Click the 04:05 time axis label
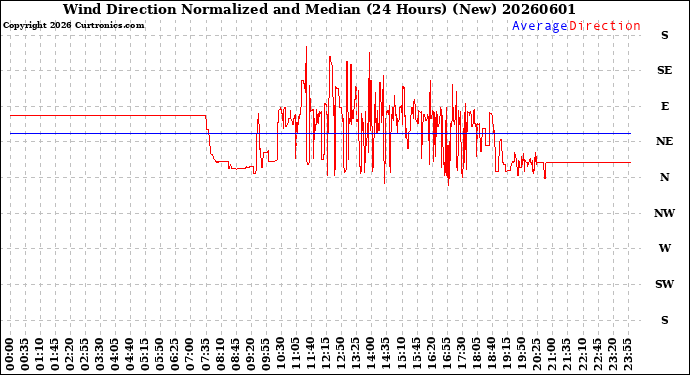Image resolution: width=690 pixels, height=375 pixels. coord(115,355)
